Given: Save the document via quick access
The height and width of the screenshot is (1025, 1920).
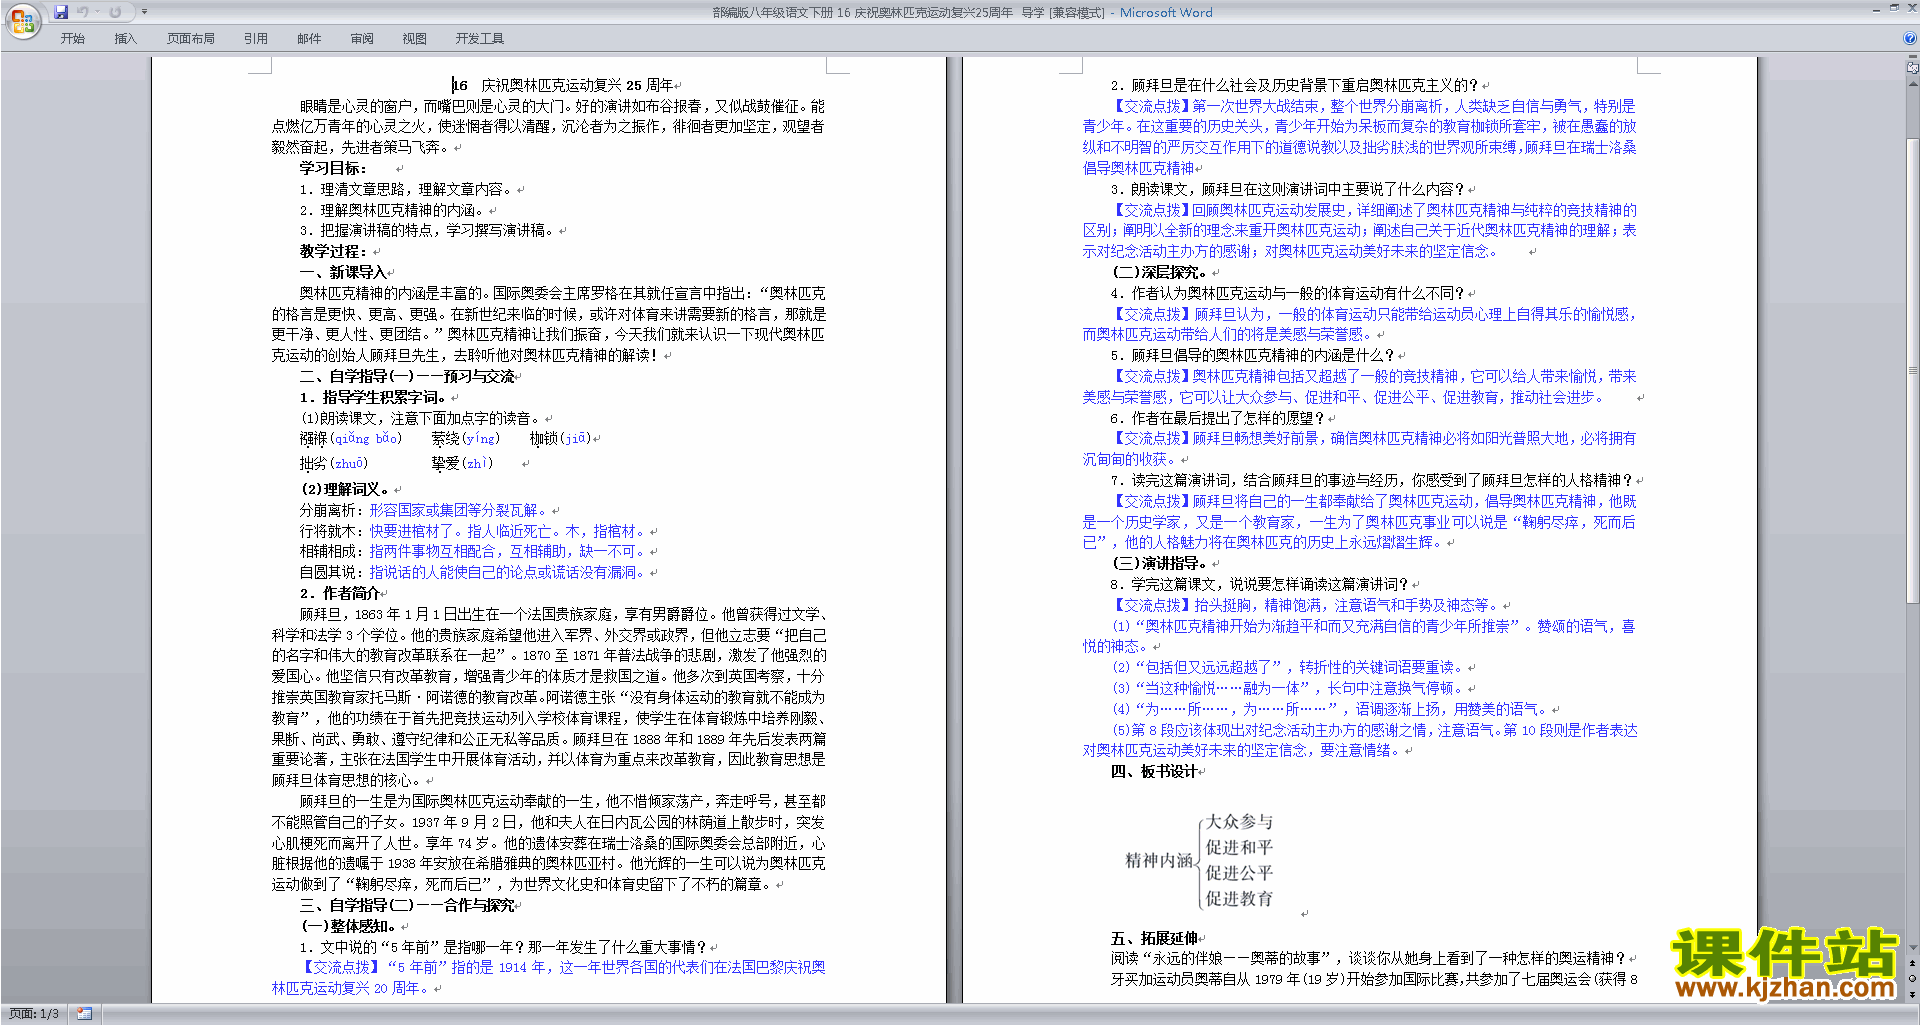Looking at the screenshot, I should coord(61,12).
